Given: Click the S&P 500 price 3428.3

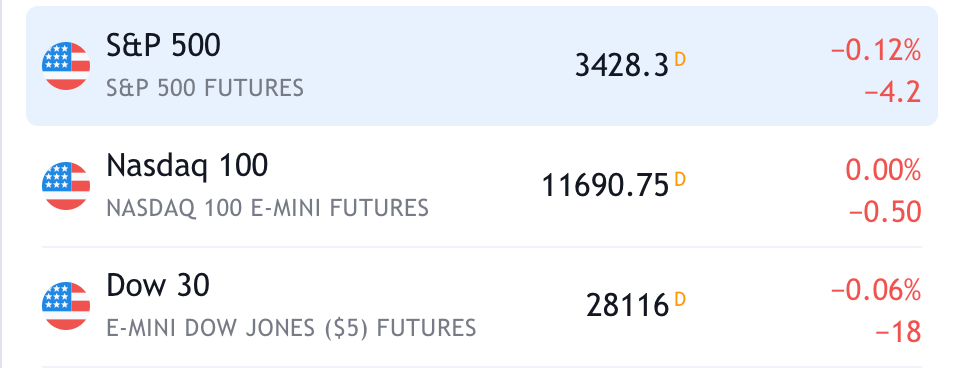Looking at the screenshot, I should 621,65.
